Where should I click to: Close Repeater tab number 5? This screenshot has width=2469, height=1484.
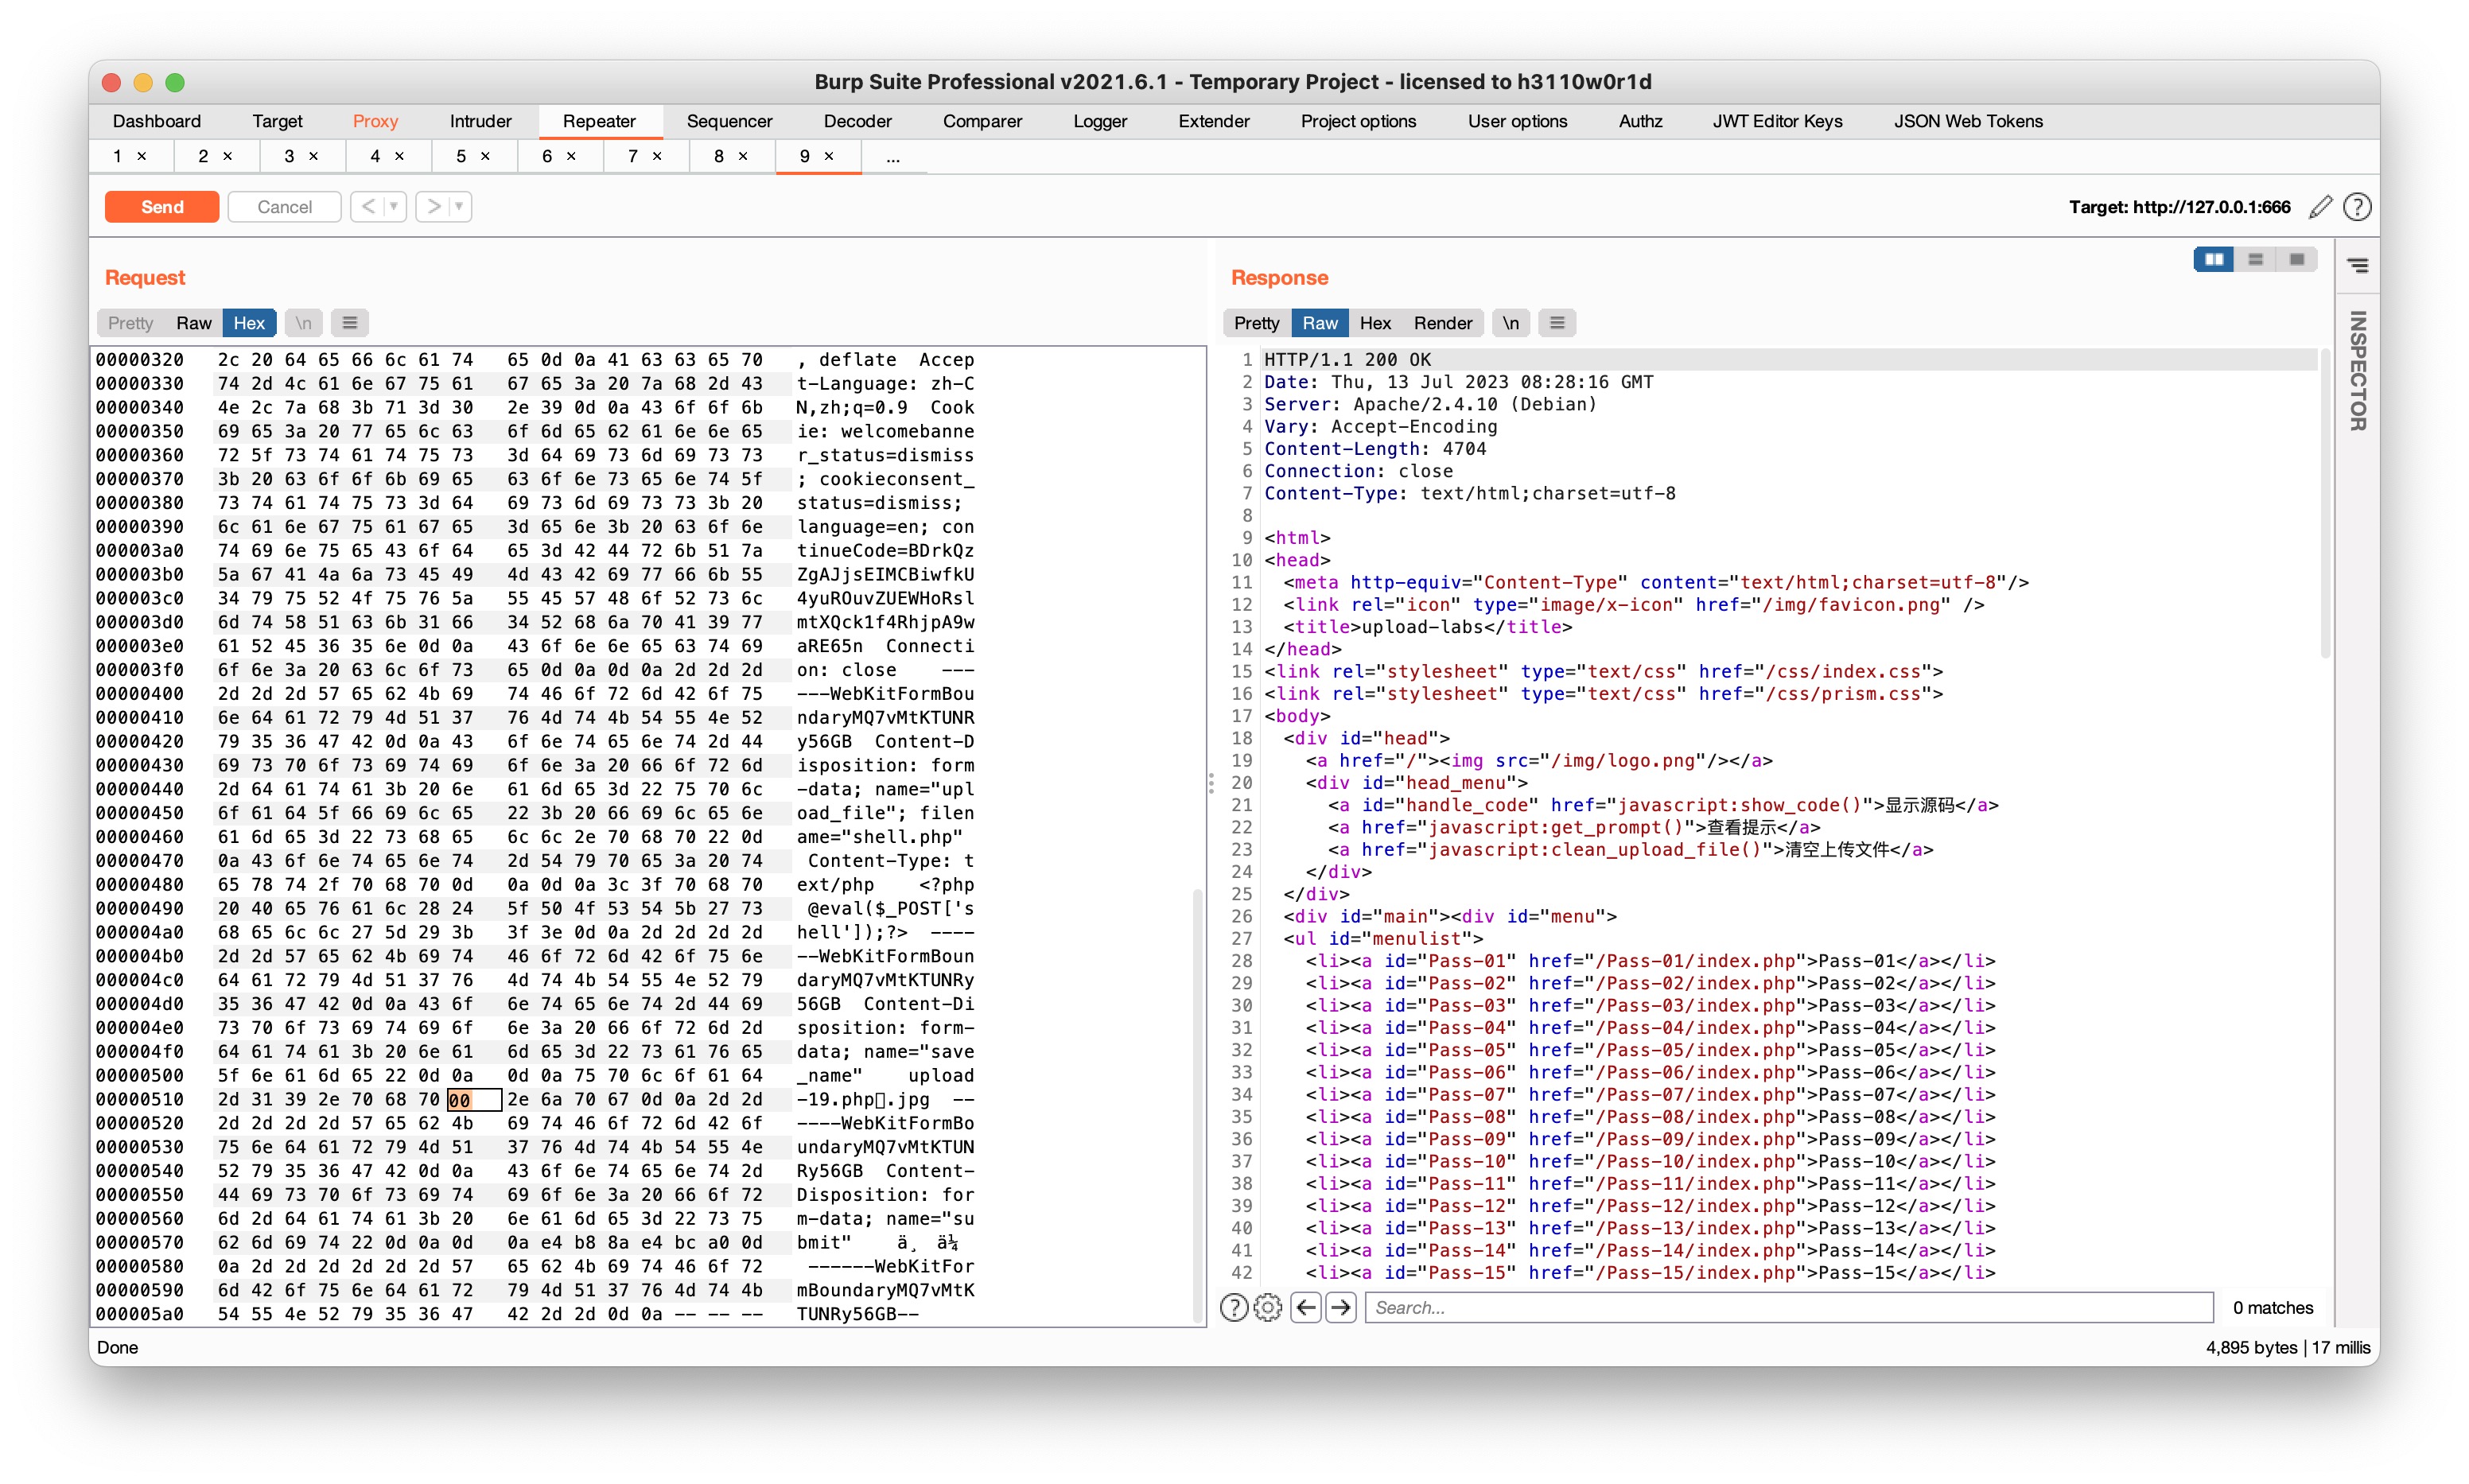click(485, 156)
